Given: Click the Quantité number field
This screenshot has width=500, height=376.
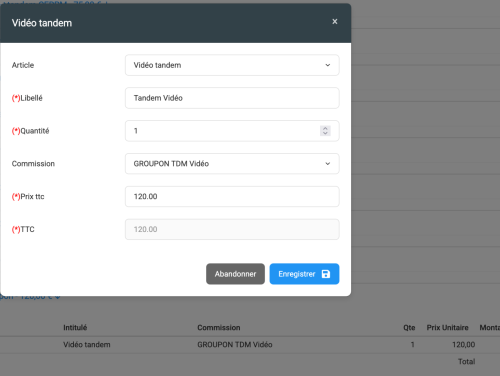Looking at the screenshot, I should point(232,131).
